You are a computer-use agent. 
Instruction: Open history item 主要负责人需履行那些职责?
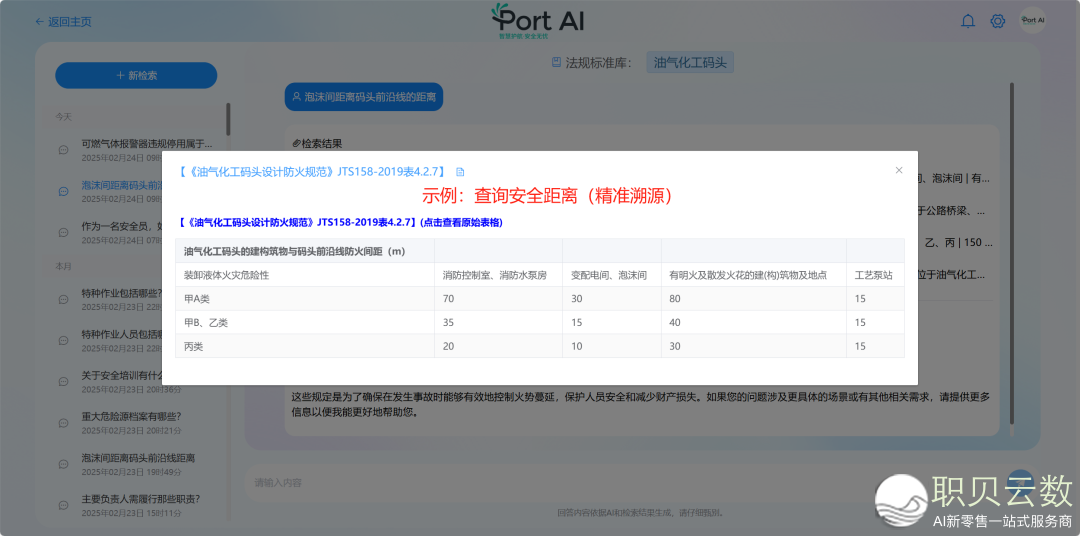tap(140, 499)
